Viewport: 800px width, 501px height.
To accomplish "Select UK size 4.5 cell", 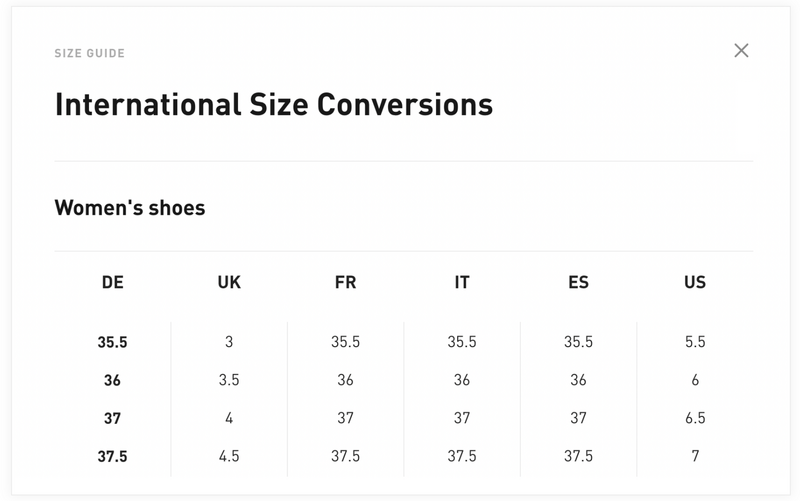I will point(229,456).
